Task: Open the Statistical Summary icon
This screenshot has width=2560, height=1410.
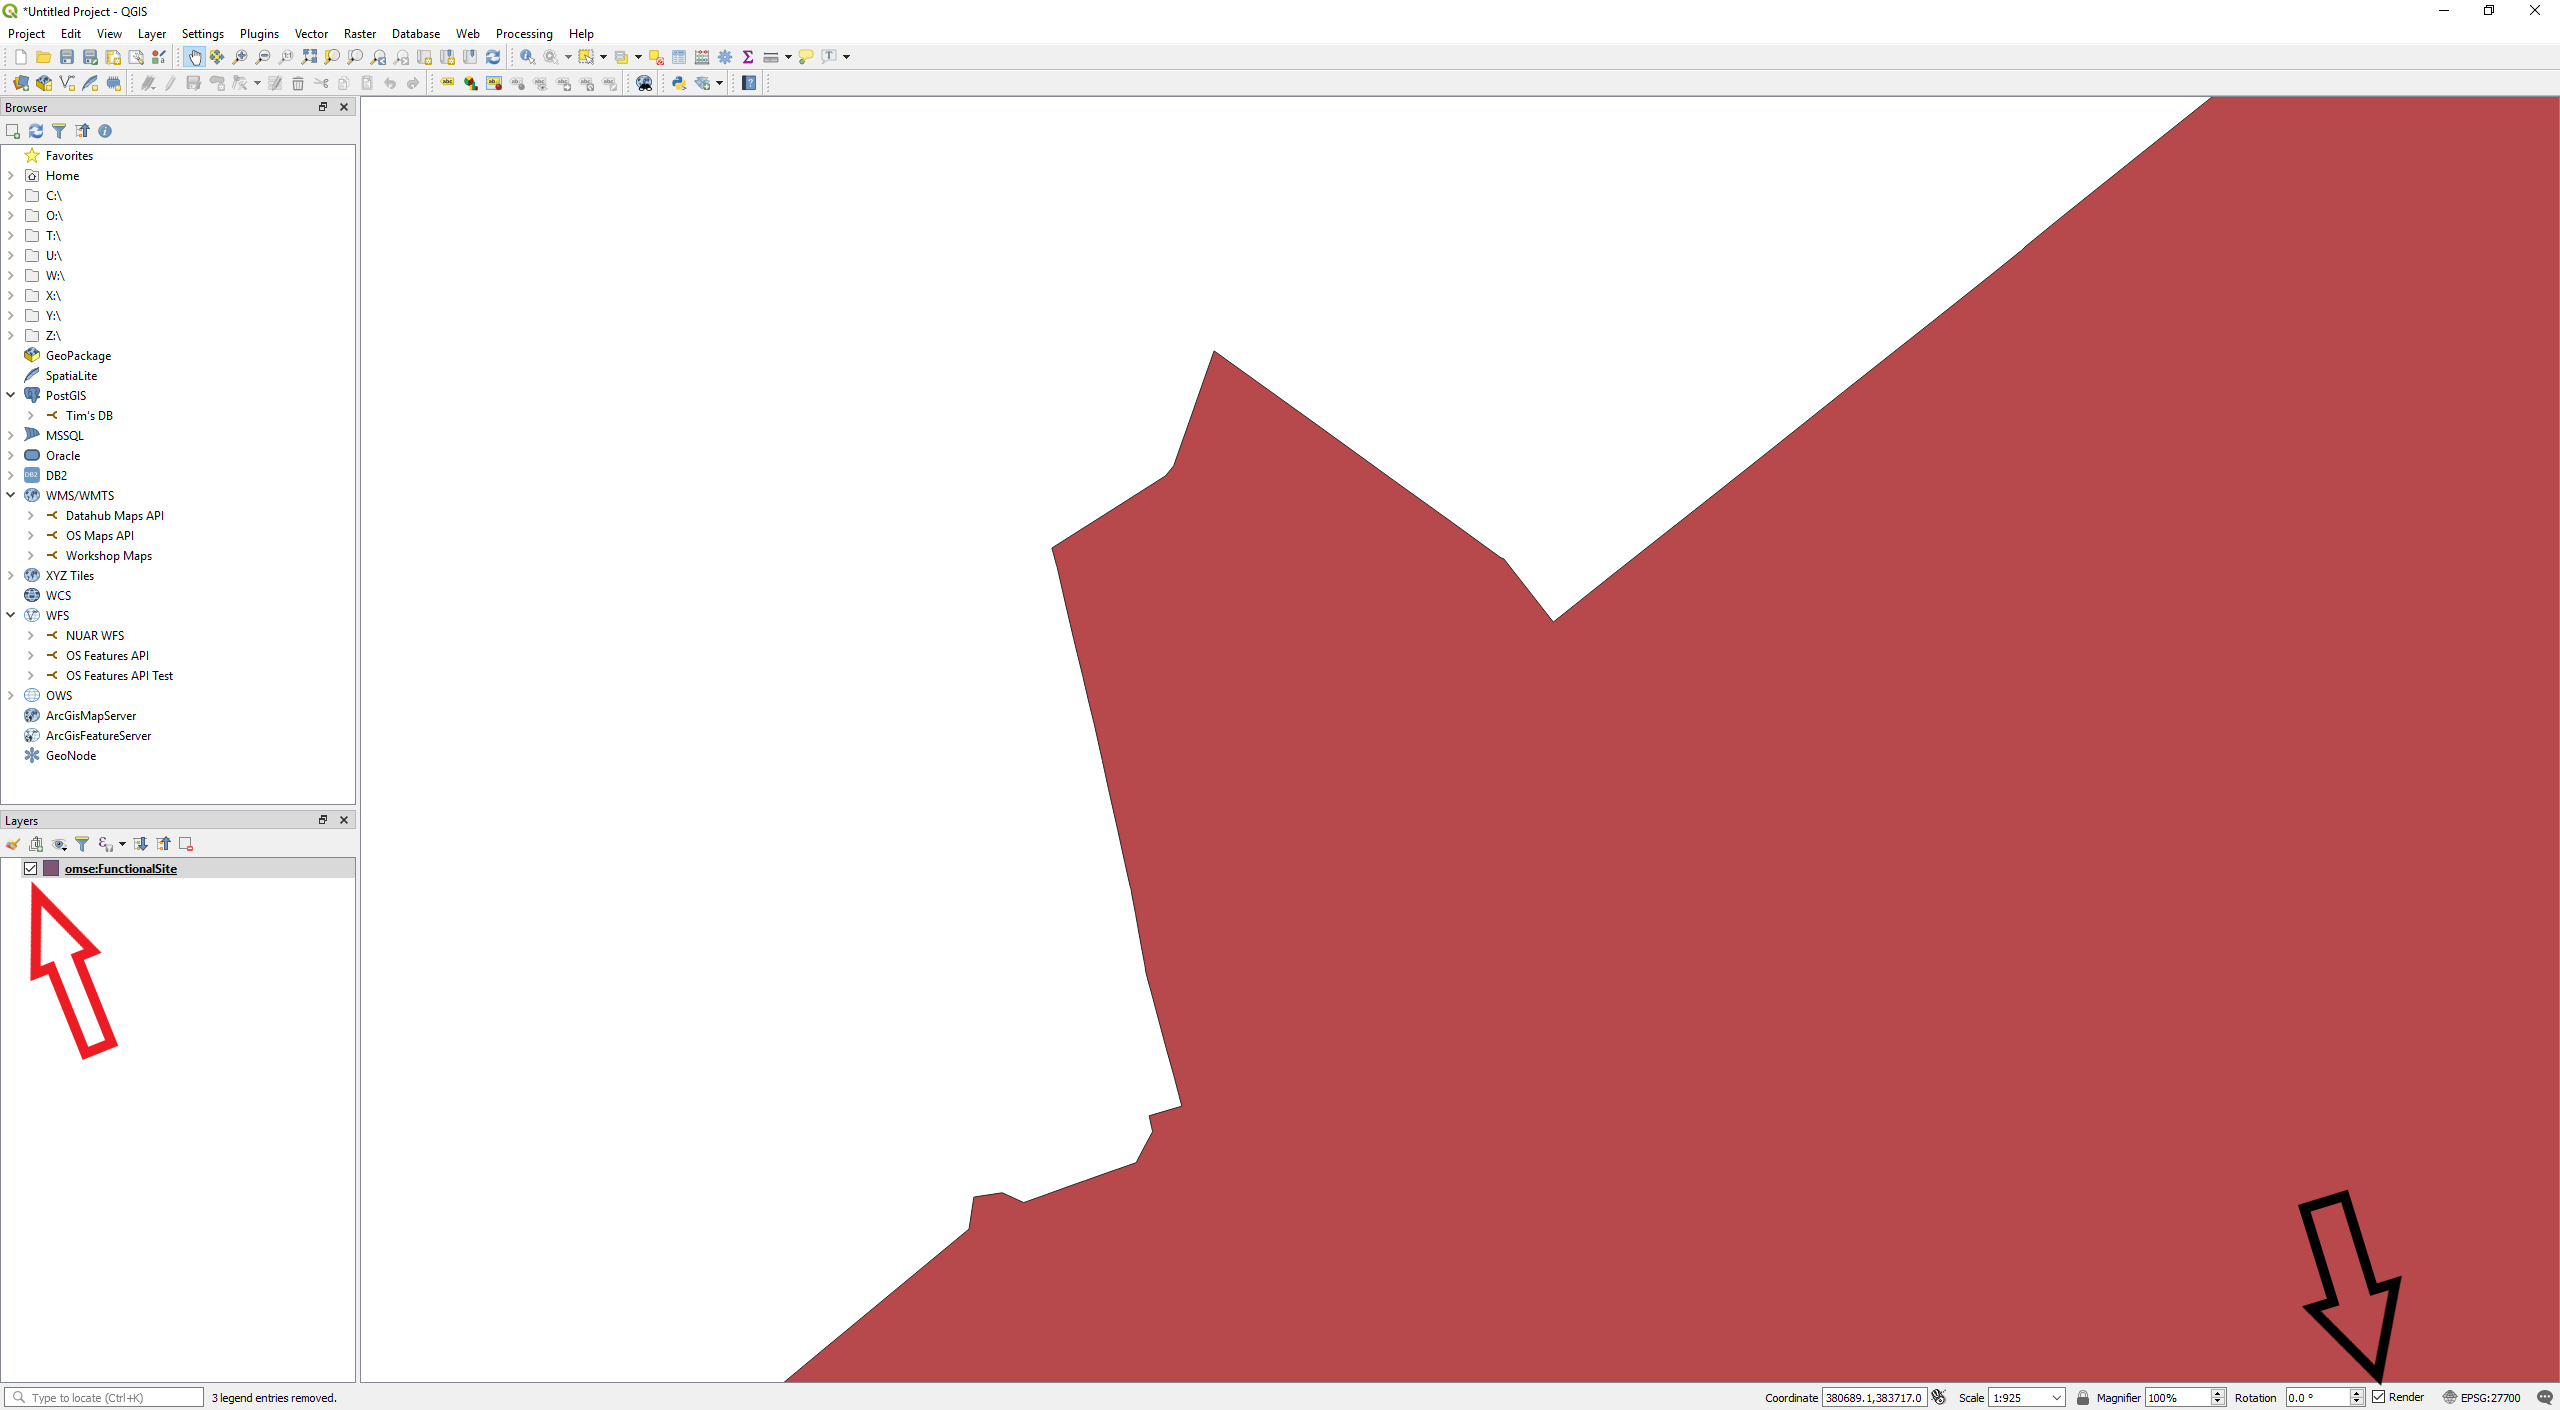Action: (x=747, y=57)
